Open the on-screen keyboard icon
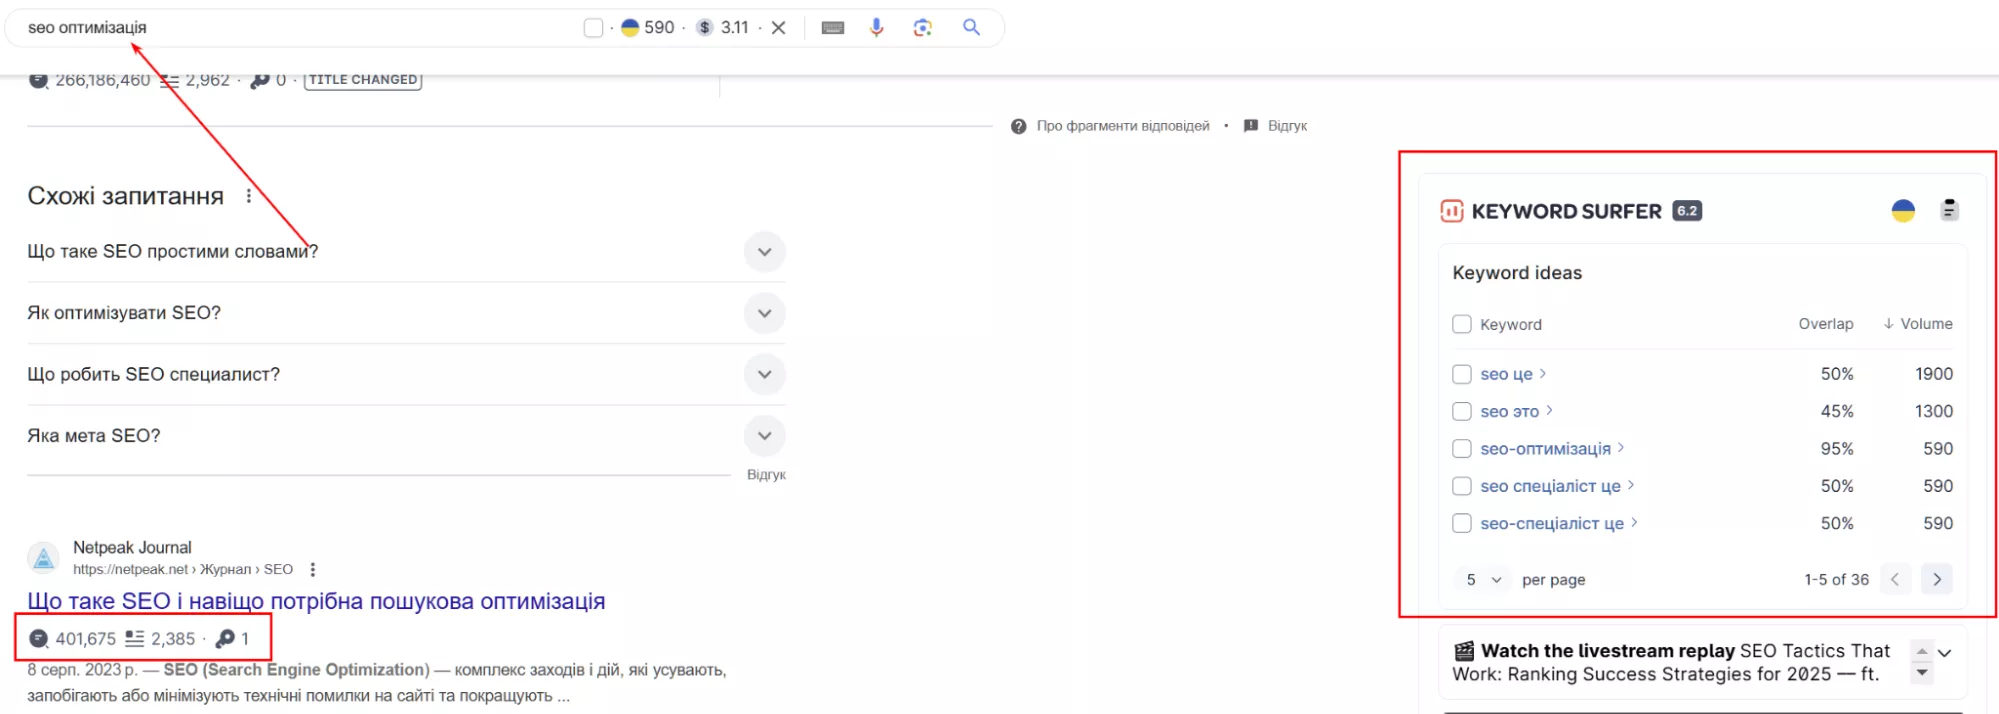Viewport: 1999px width, 714px height. click(x=833, y=28)
